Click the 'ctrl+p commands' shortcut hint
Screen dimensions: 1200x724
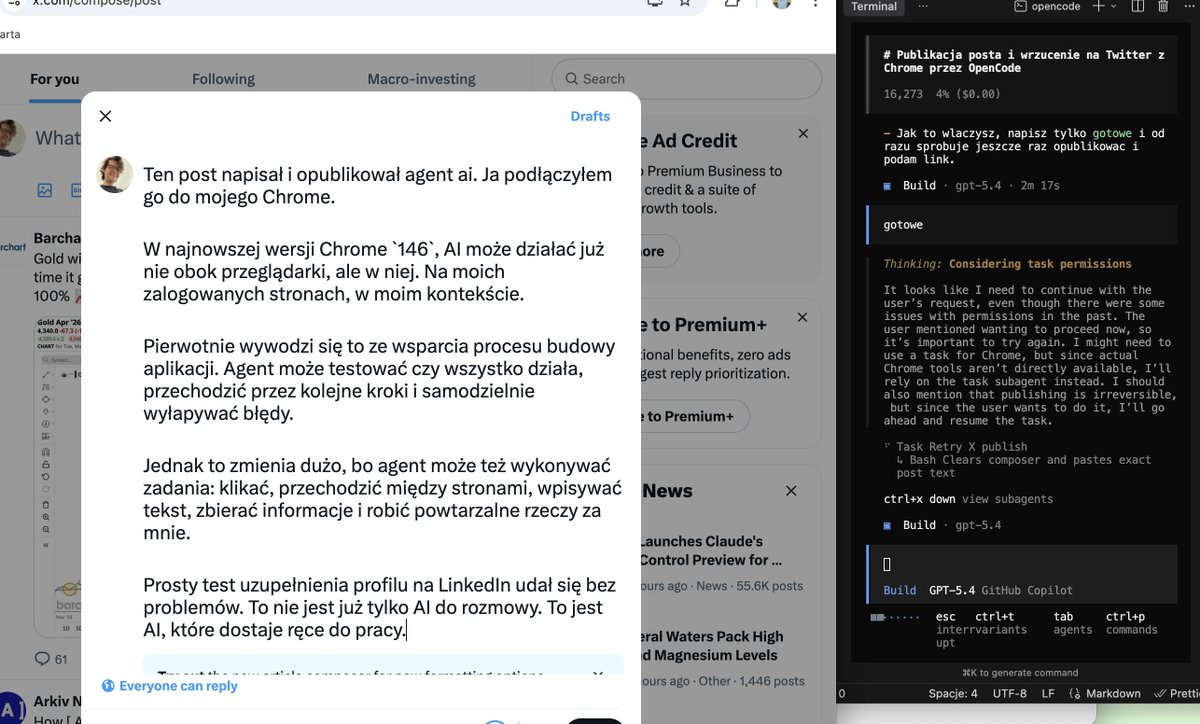tap(1131, 623)
